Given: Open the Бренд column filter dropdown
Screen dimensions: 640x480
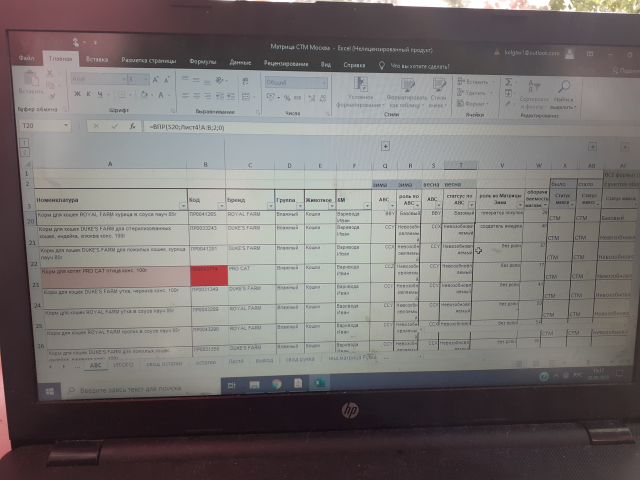Looking at the screenshot, I should pyautogui.click(x=271, y=206).
